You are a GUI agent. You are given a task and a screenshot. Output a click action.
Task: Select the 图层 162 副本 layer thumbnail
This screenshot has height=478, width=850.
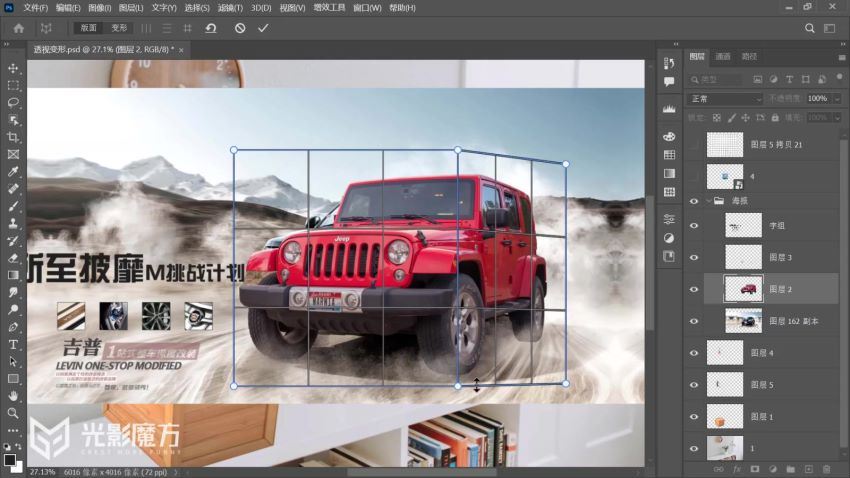point(743,321)
